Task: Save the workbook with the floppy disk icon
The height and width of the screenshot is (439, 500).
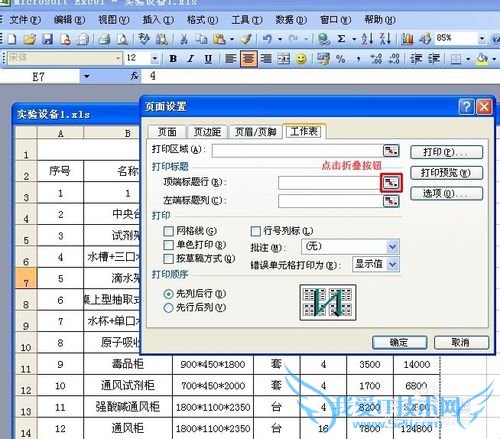Action: 47,39
